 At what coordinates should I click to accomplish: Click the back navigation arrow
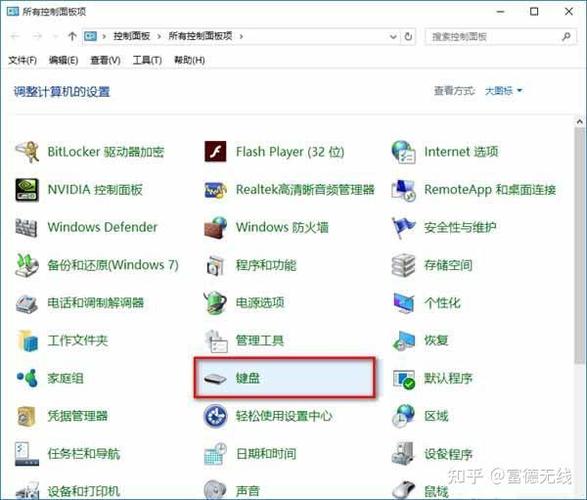pyautogui.click(x=15, y=36)
